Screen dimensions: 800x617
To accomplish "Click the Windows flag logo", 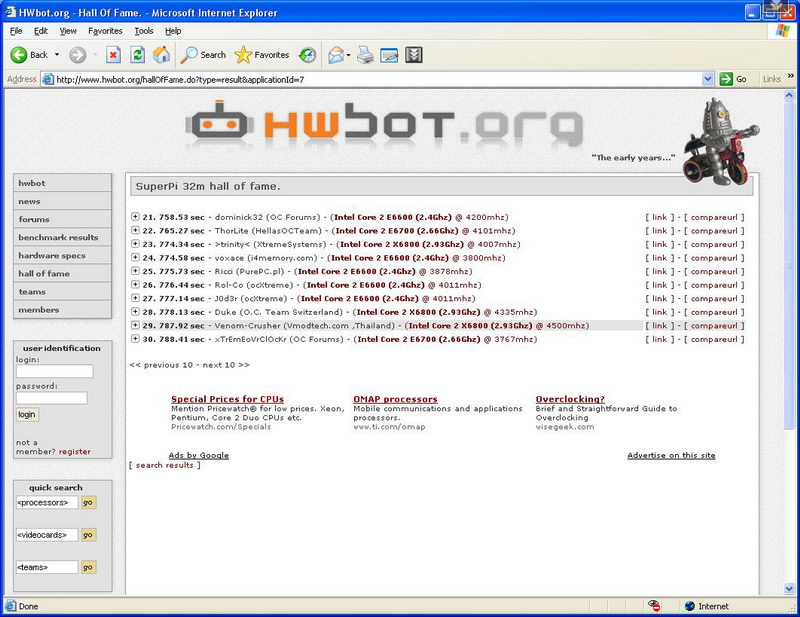I will 782,31.
